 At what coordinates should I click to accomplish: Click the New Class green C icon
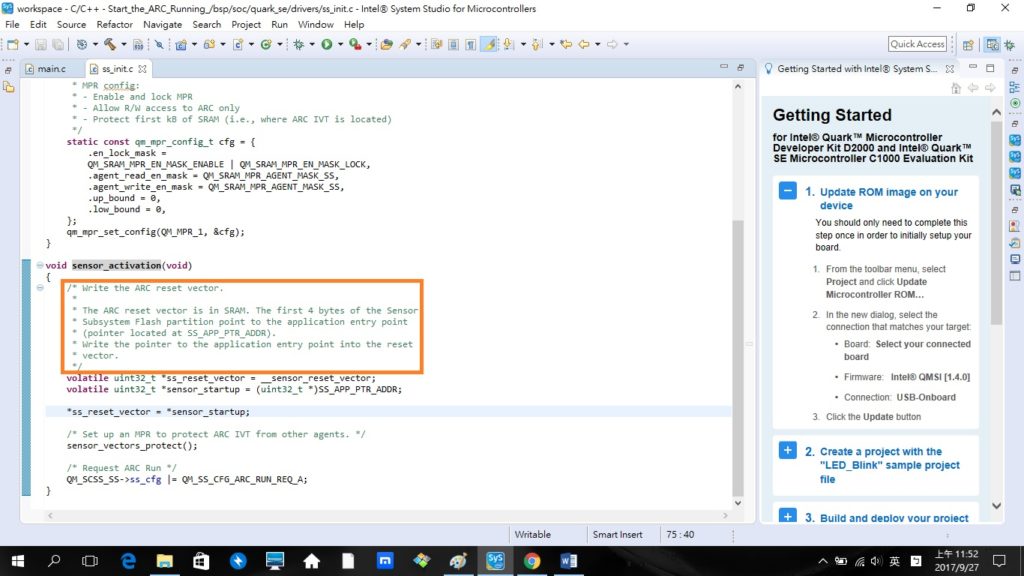pyautogui.click(x=266, y=44)
